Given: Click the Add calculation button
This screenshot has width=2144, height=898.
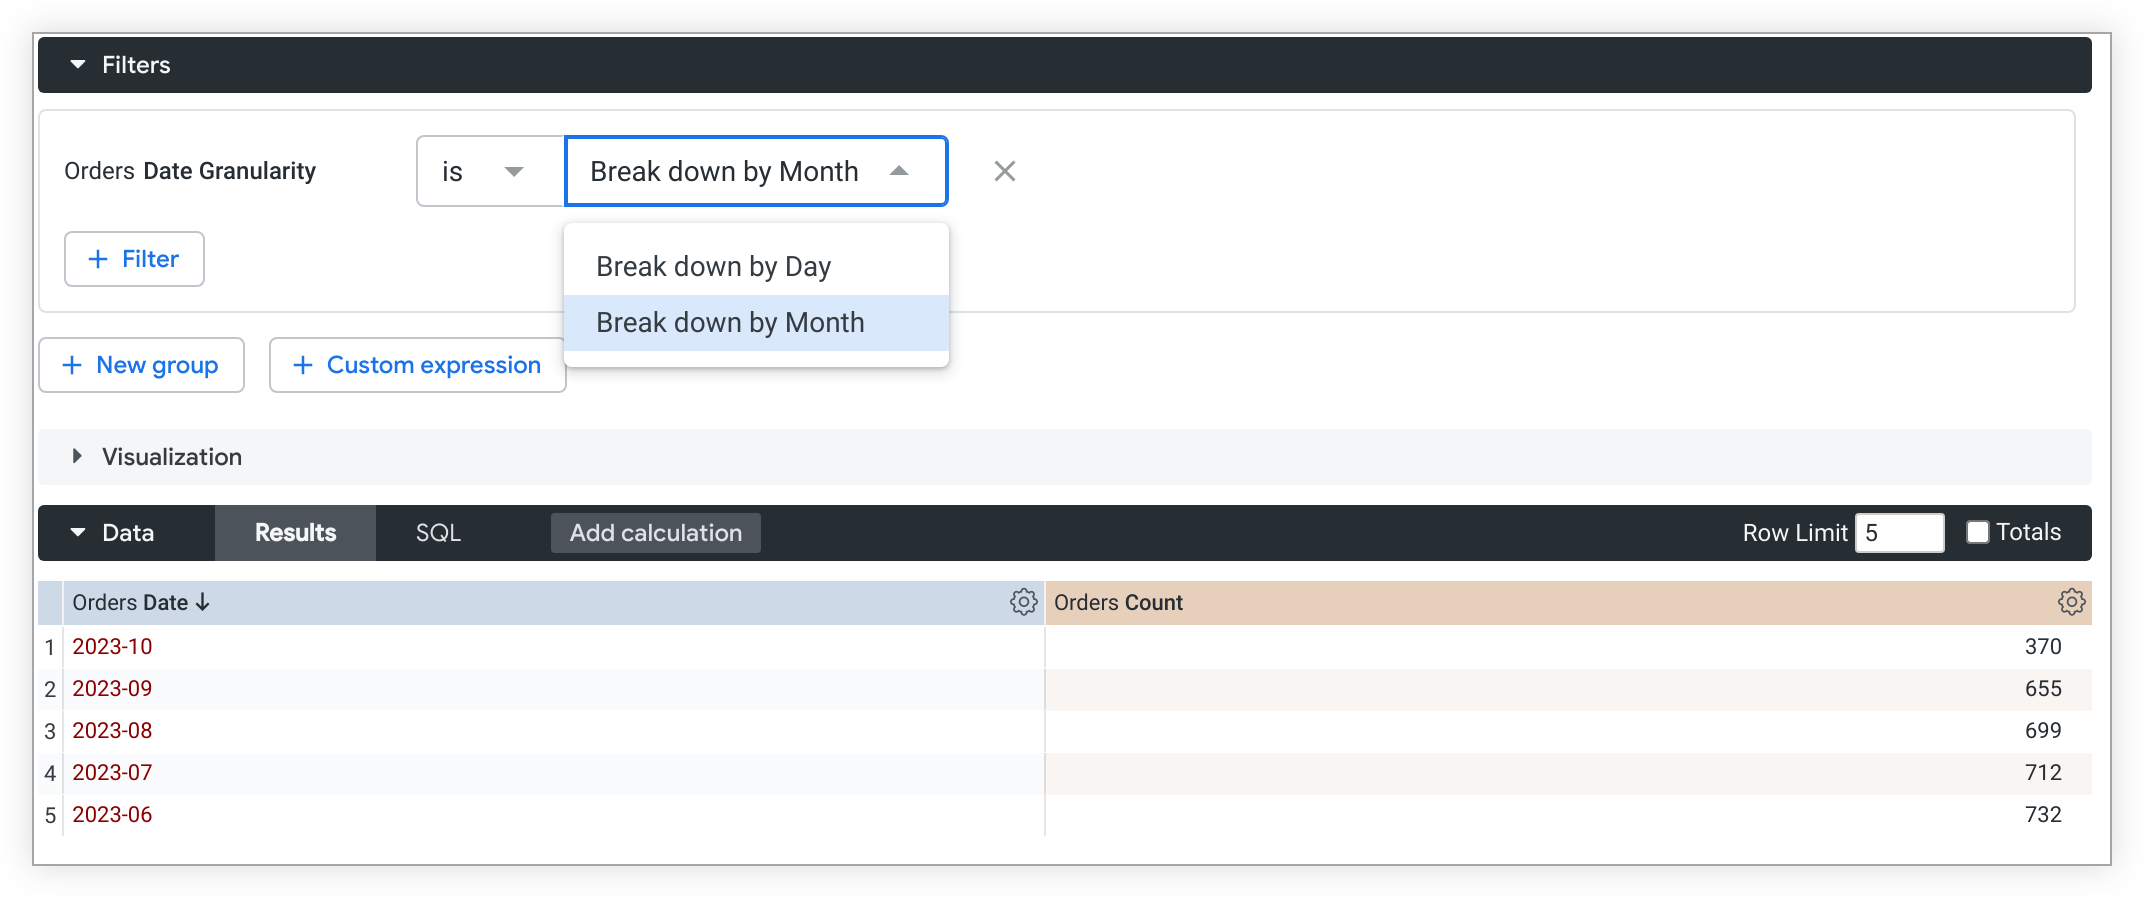Looking at the screenshot, I should (655, 533).
